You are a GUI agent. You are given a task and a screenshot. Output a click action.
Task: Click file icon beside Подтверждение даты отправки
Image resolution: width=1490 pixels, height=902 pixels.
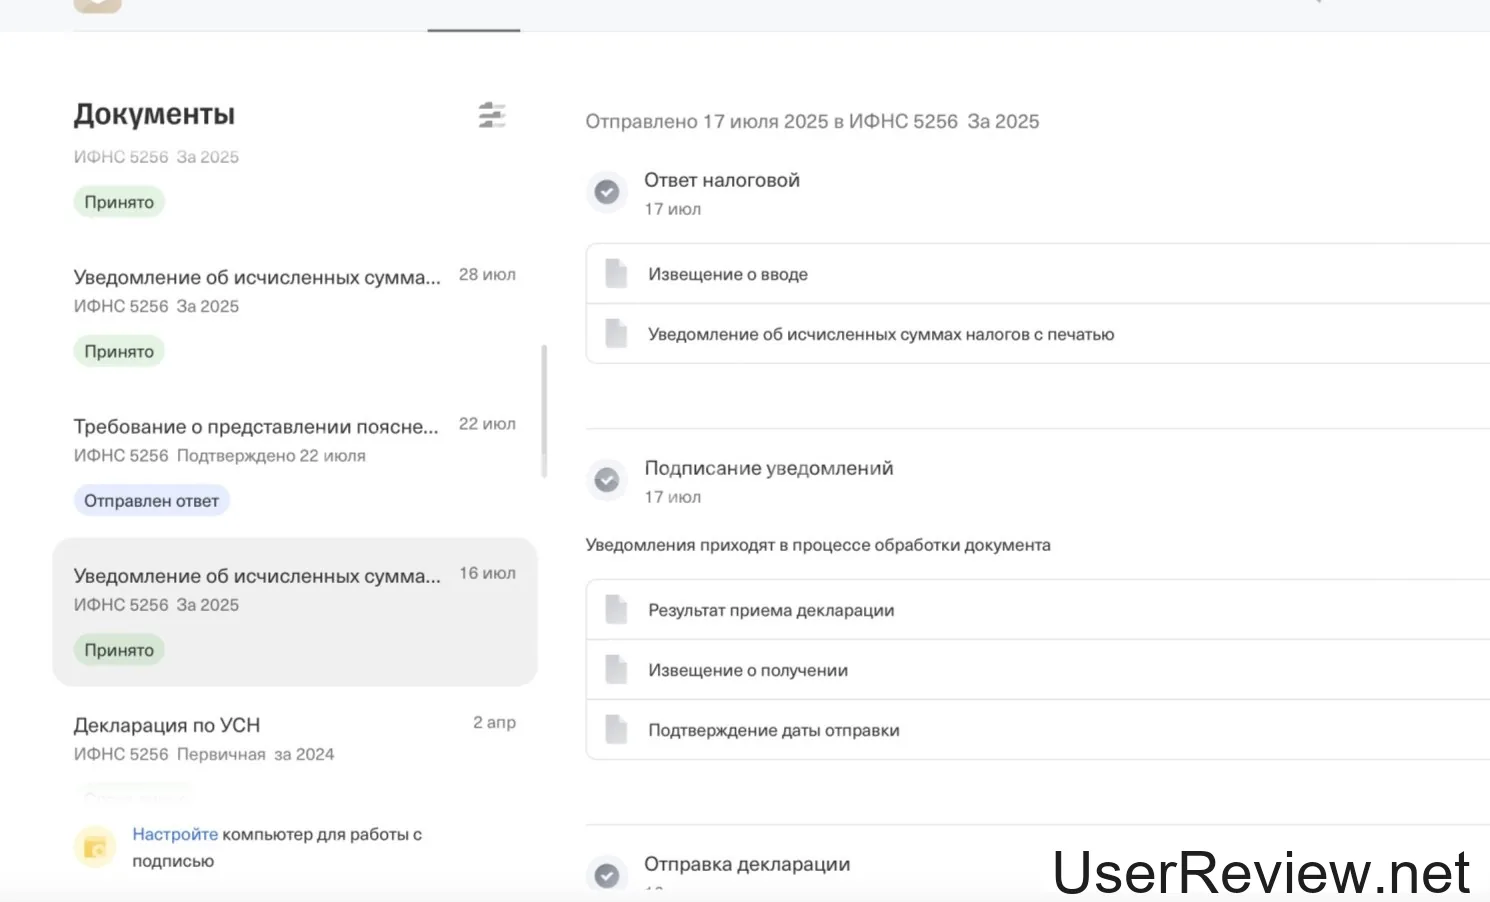point(616,730)
